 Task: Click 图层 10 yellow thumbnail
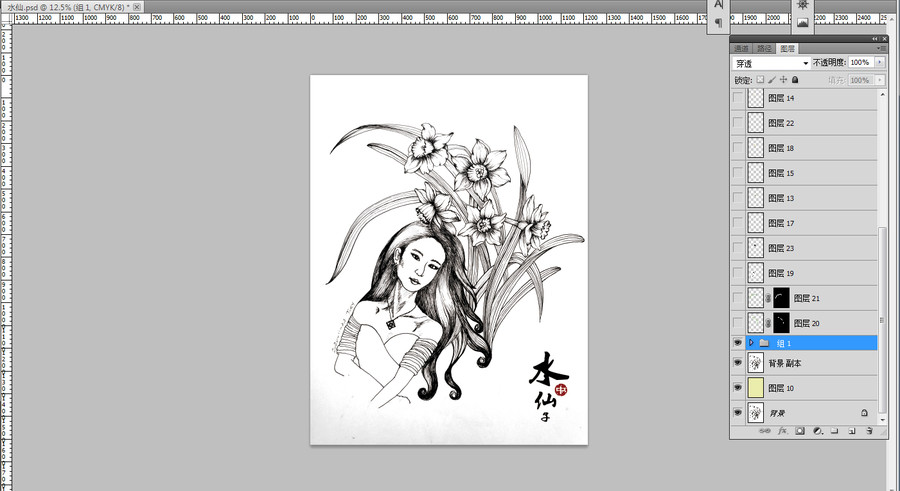tap(756, 388)
